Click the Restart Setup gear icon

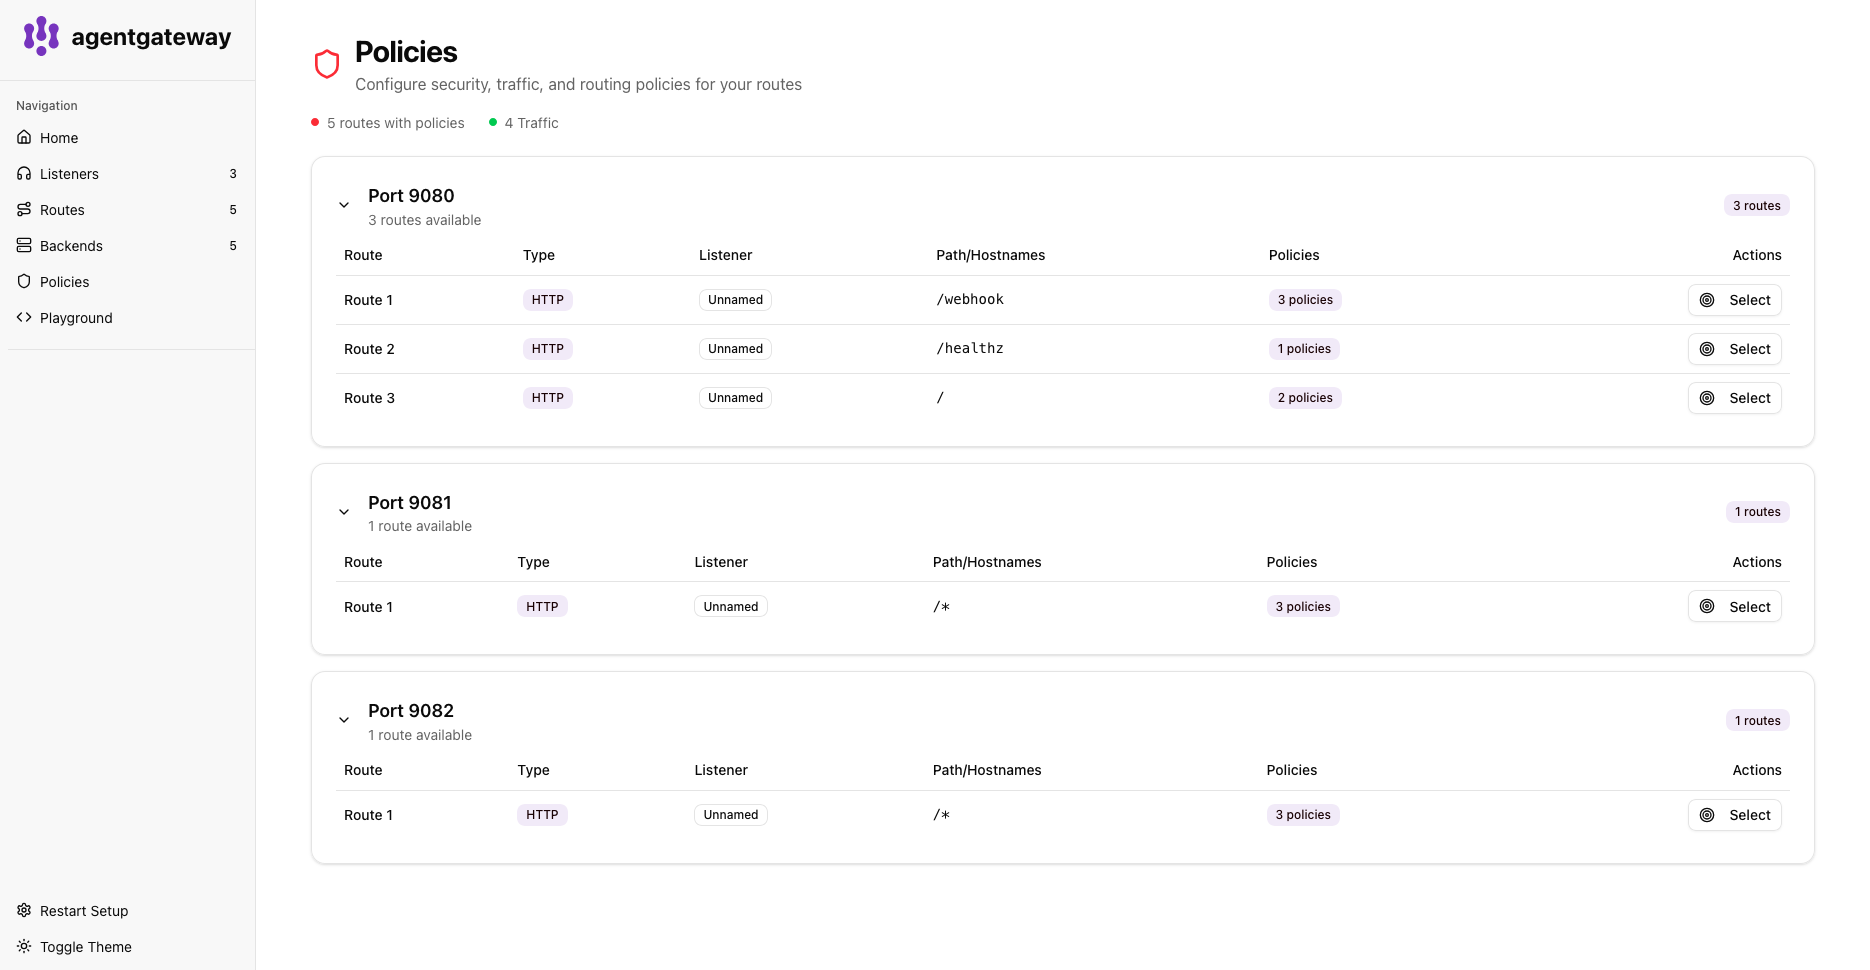point(23,910)
